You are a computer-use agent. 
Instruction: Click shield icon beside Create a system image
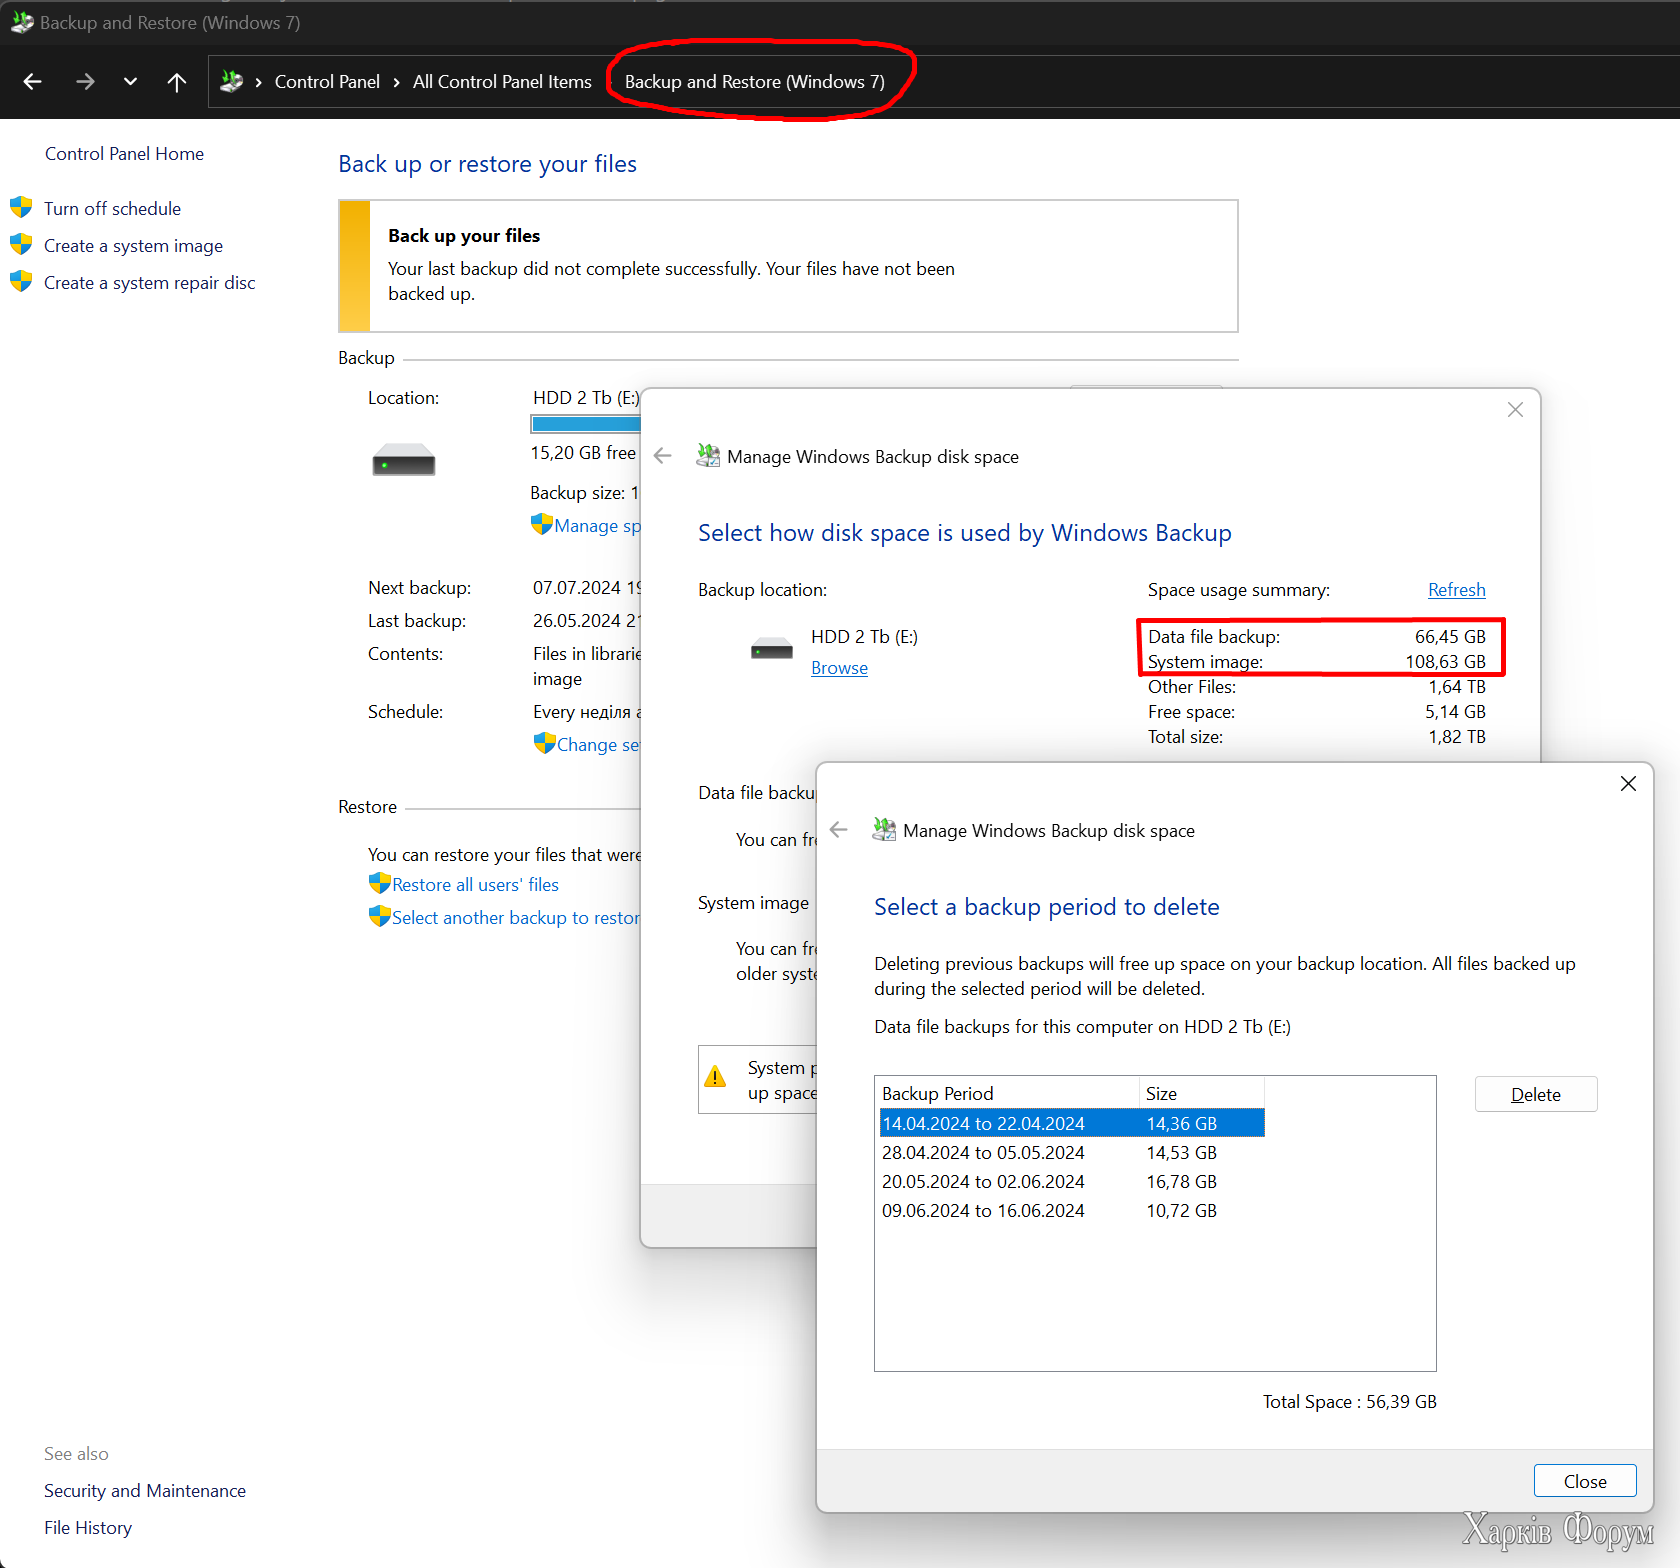pyautogui.click(x=21, y=245)
